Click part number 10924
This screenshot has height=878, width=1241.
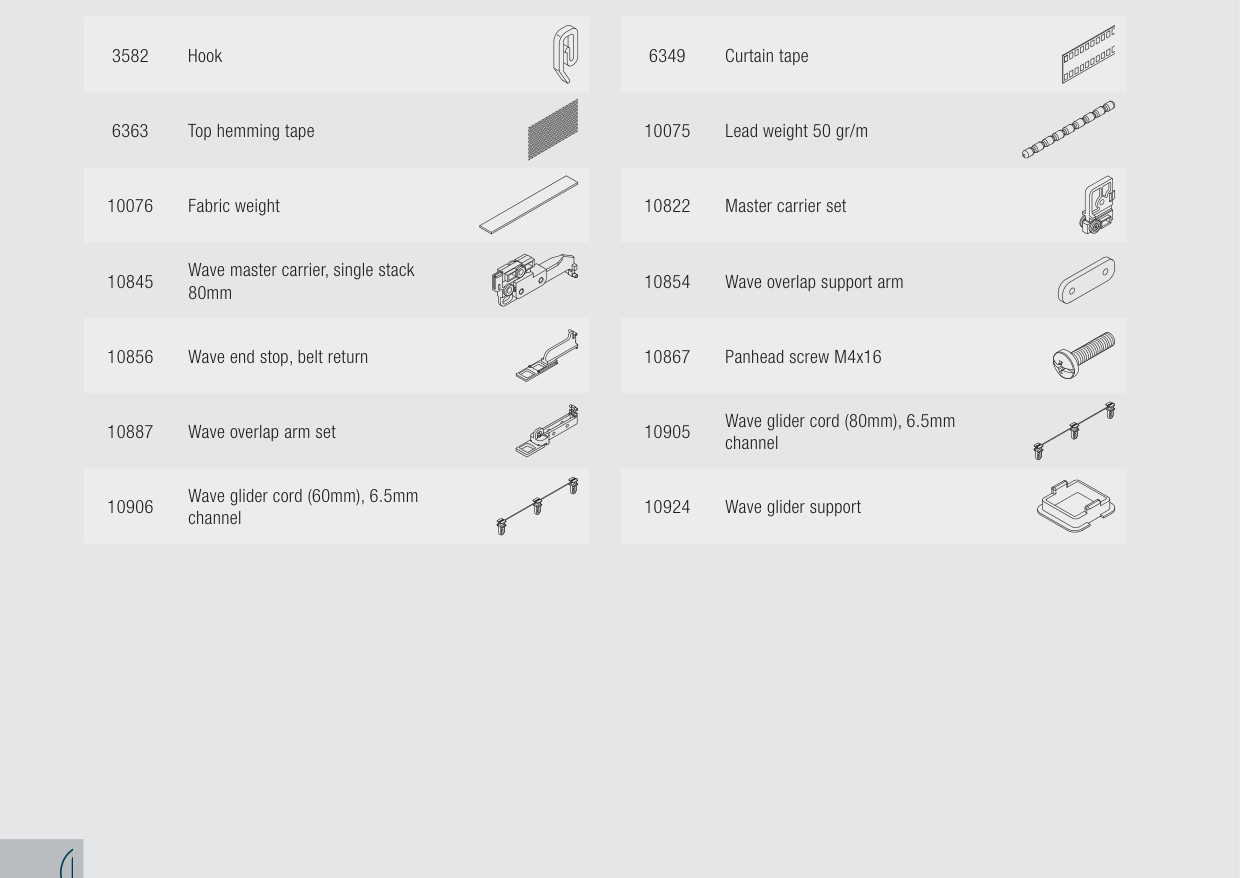(x=667, y=507)
